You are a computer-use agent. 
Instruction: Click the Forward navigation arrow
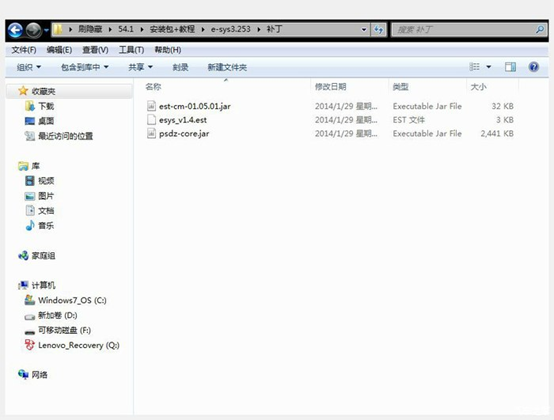coord(34,30)
